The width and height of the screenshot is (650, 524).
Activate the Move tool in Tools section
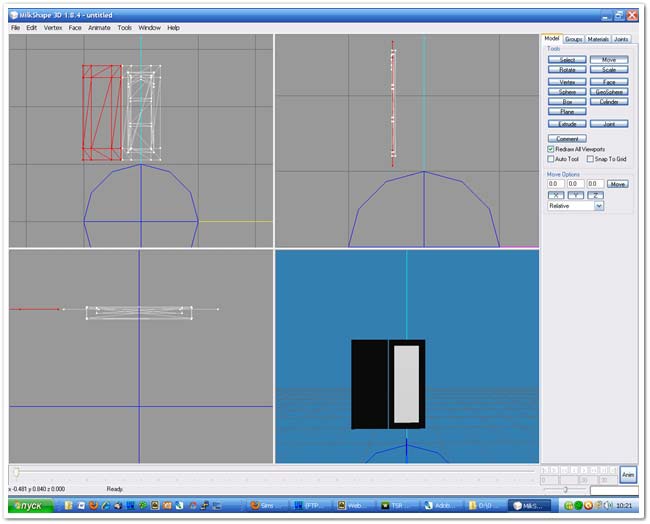coord(609,60)
